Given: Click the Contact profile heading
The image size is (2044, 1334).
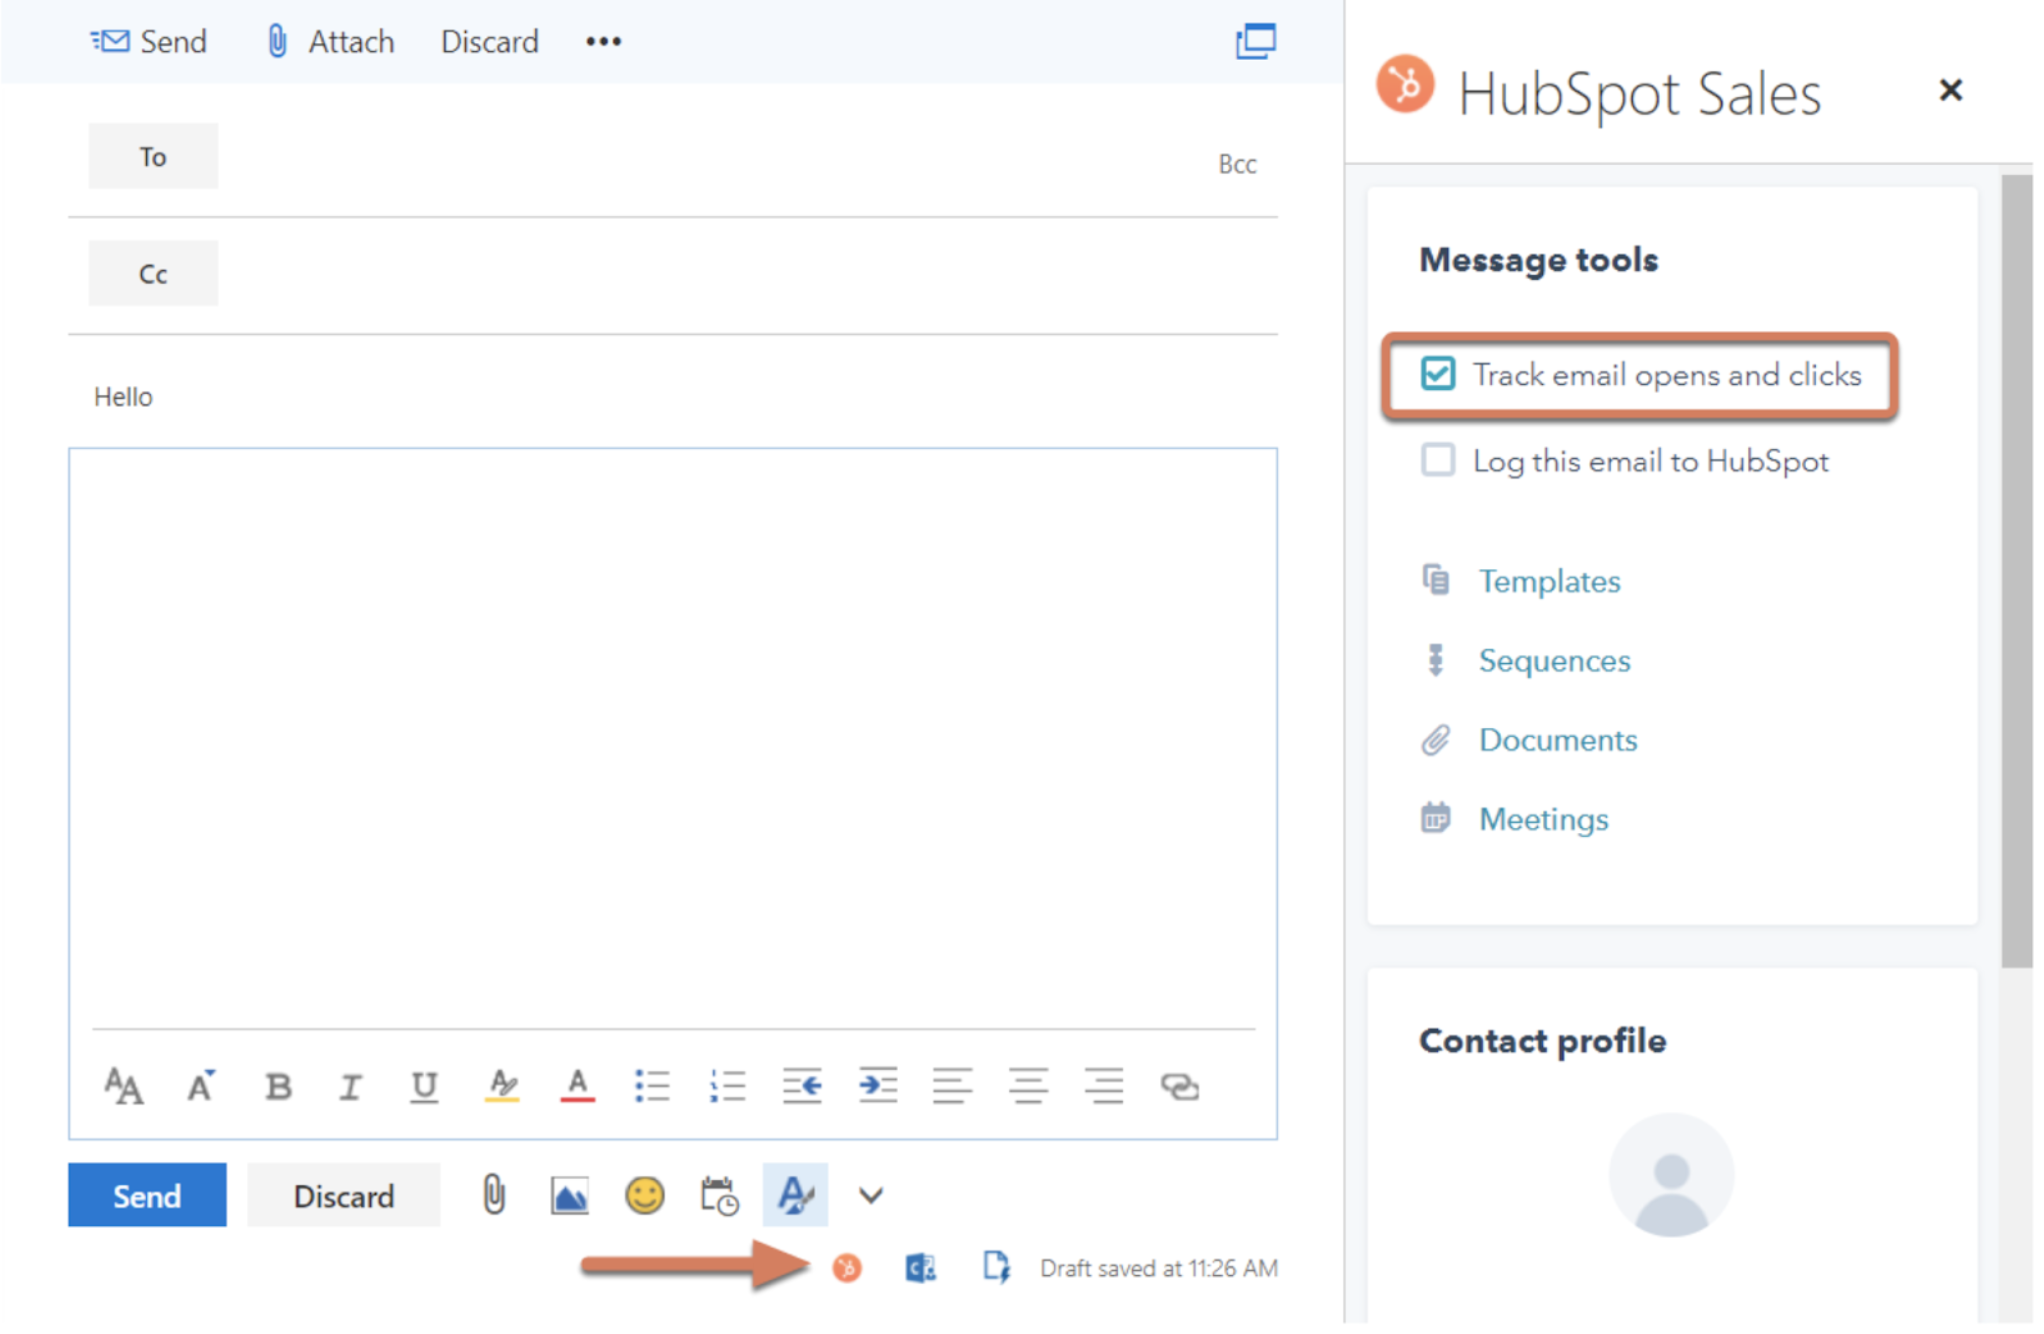Looking at the screenshot, I should [x=1542, y=1041].
